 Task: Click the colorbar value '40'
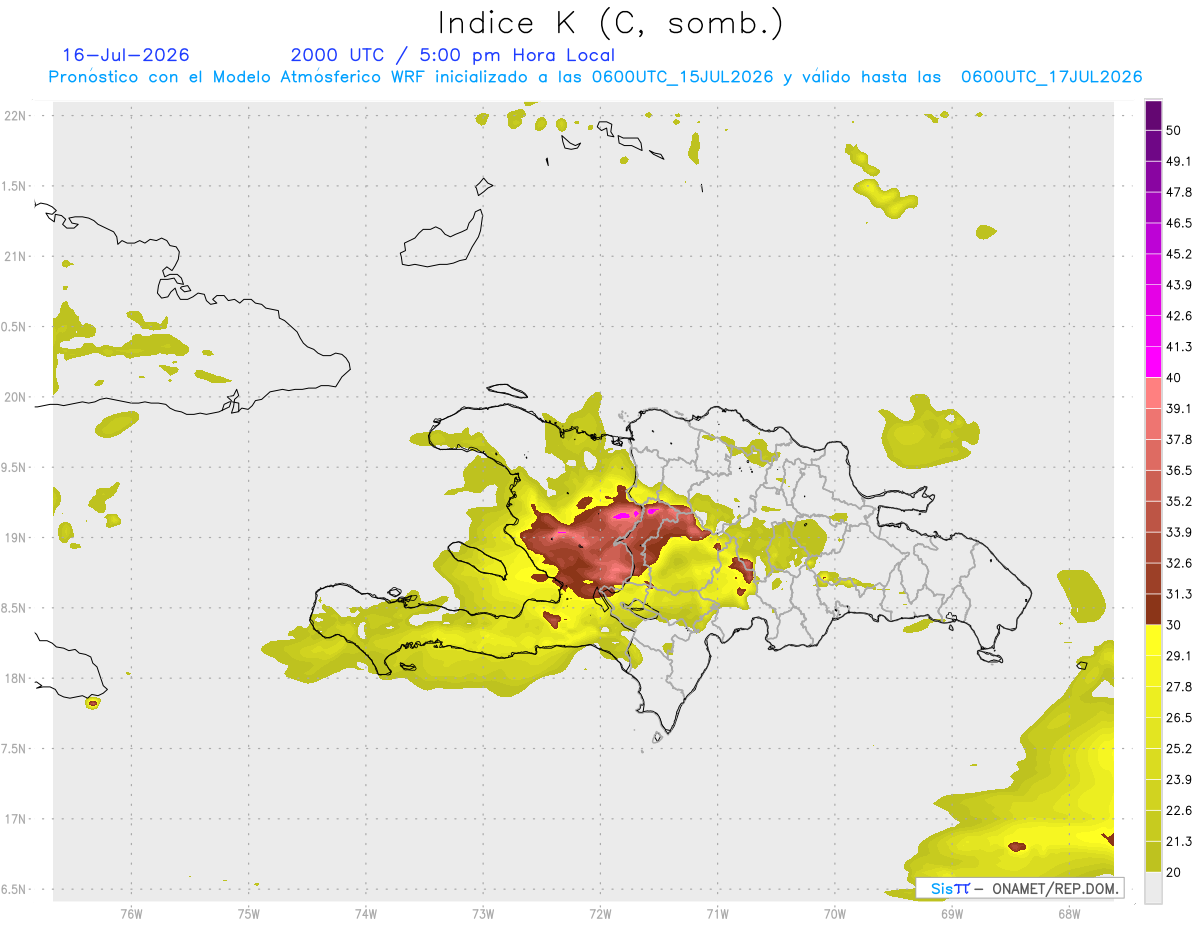tap(1176, 377)
